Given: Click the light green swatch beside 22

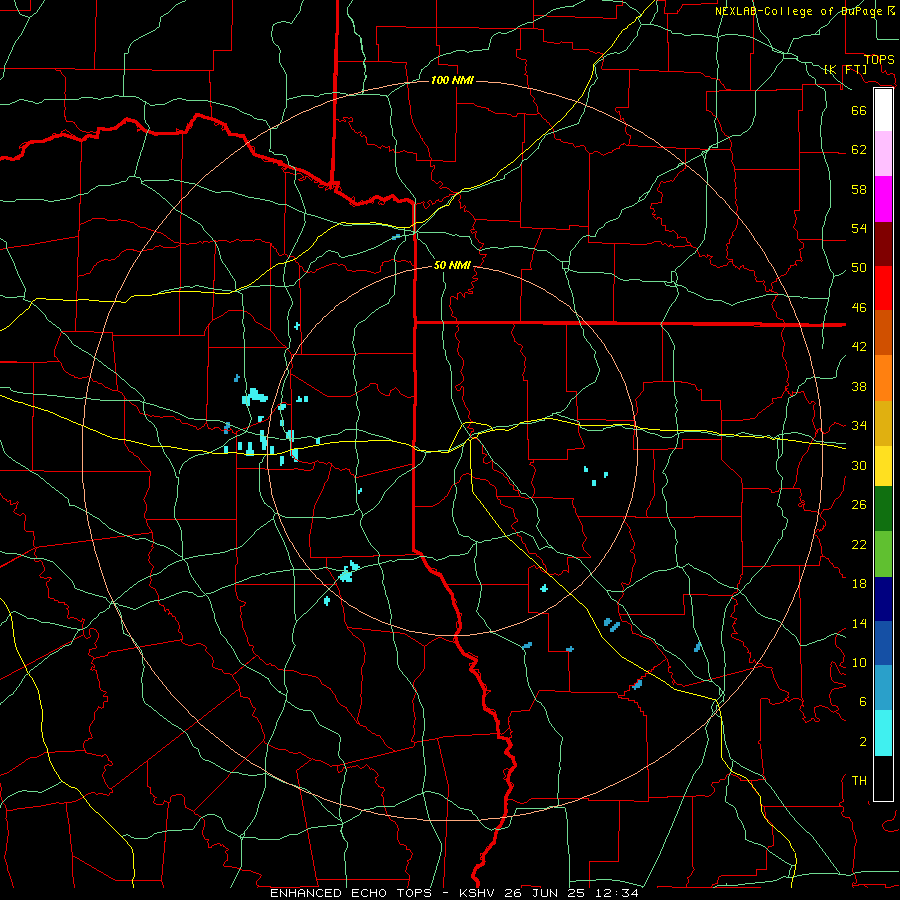Looking at the screenshot, I should (883, 554).
